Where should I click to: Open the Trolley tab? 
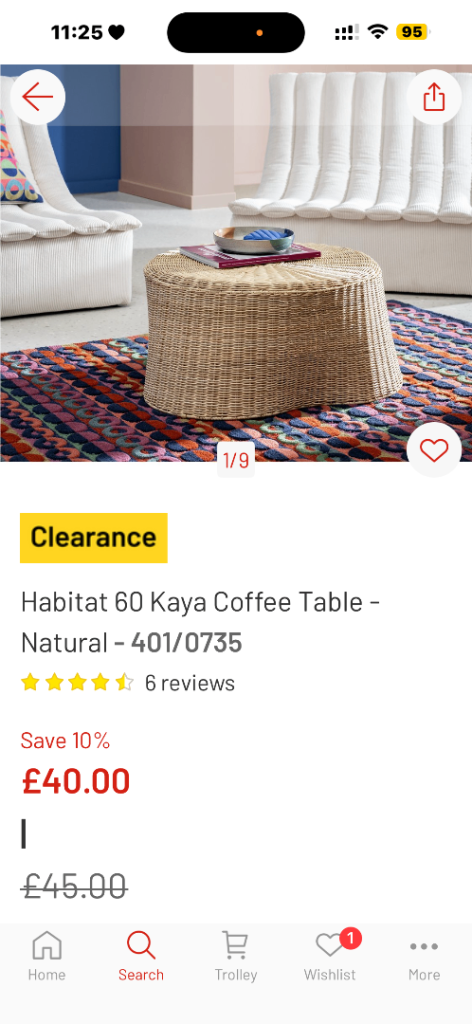(236, 956)
